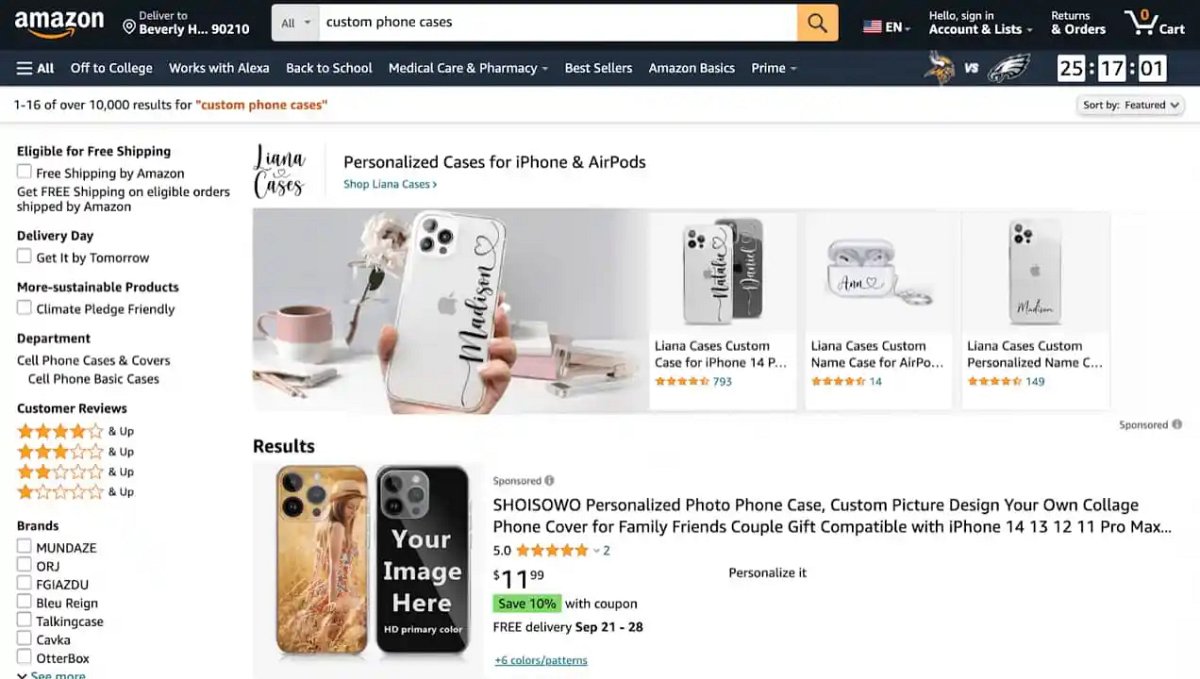Click the Amazon logo
The image size is (1200, 679).
[x=60, y=21]
